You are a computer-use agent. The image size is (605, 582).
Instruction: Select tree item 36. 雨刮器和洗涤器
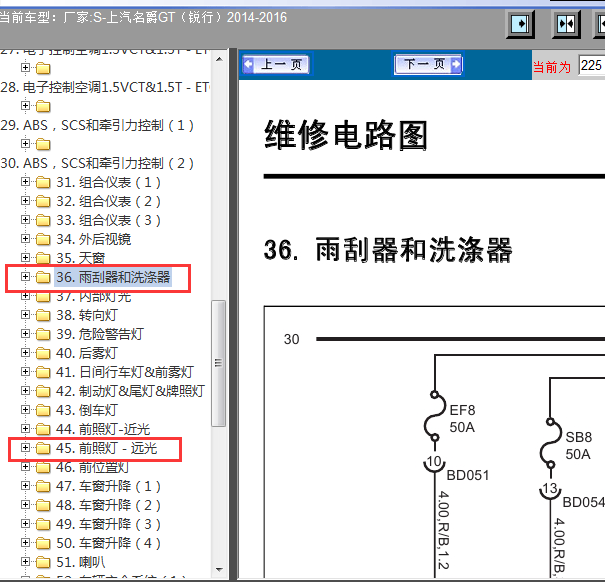point(113,277)
